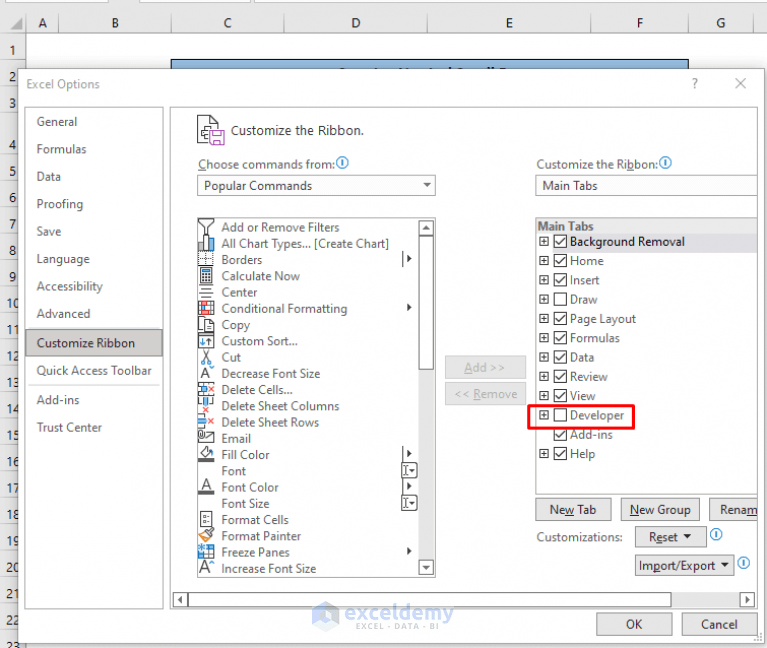
Task: Uncheck the Background Removal tab checkbox
Action: [560, 242]
